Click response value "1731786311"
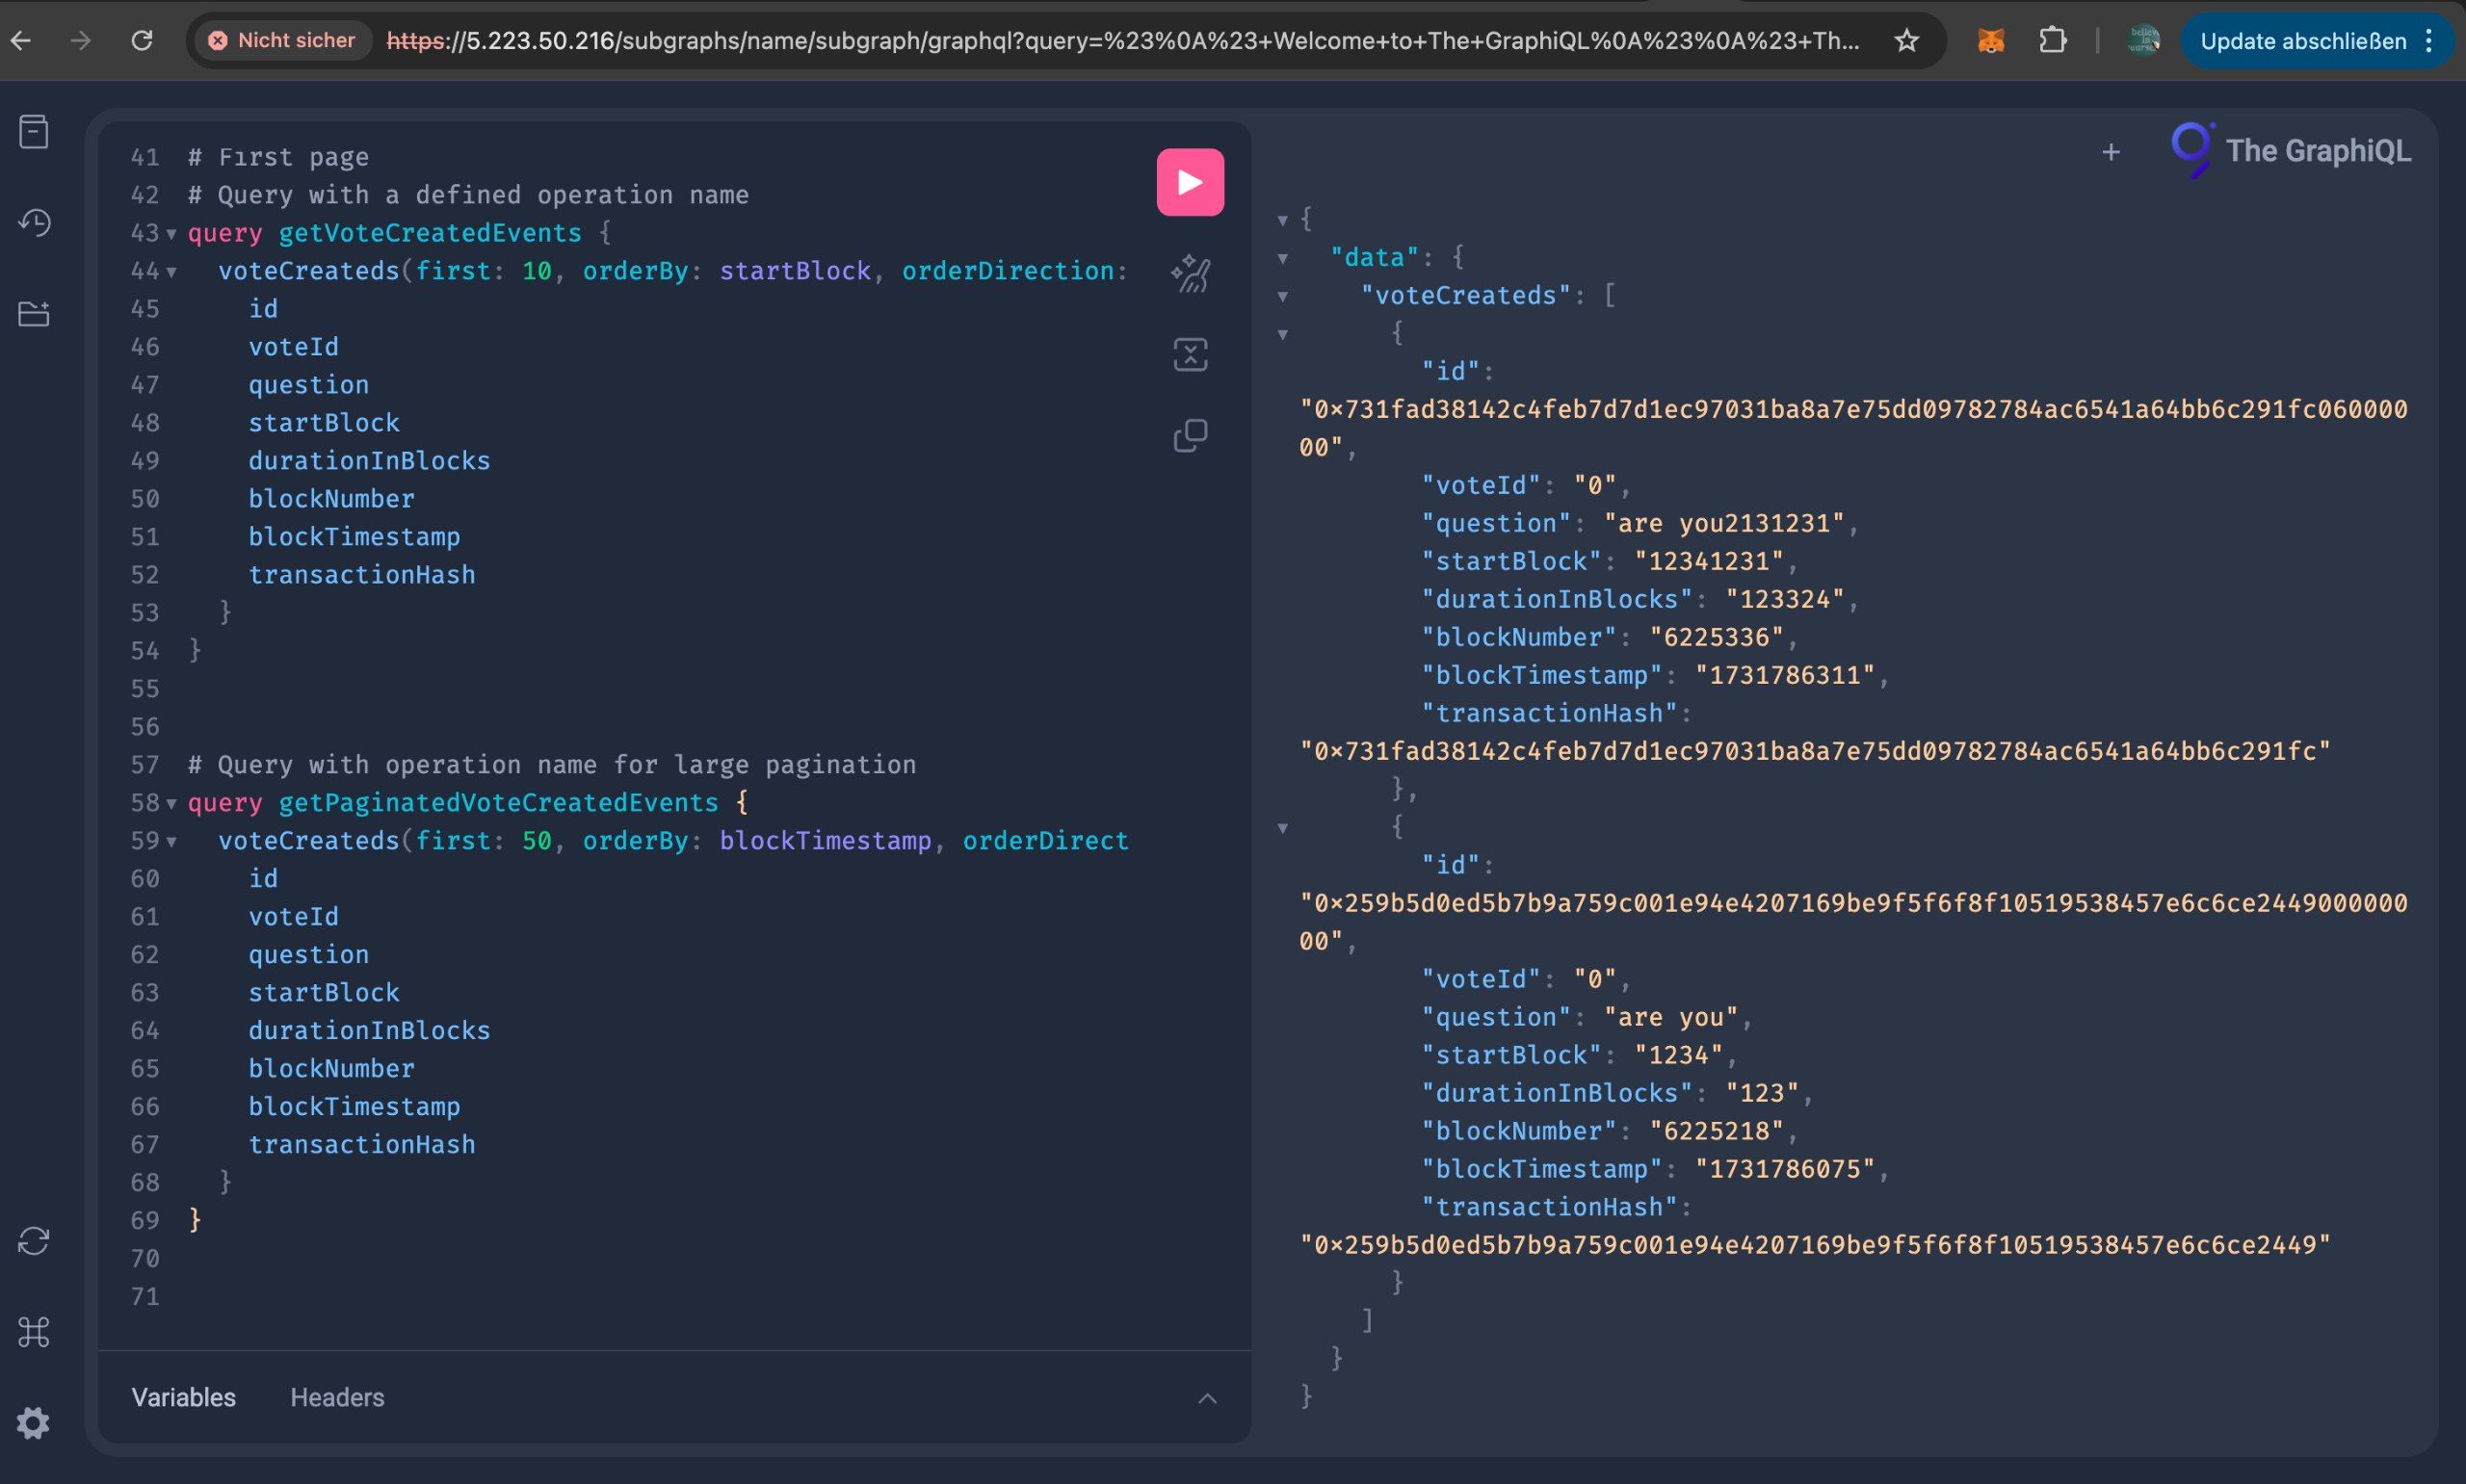The image size is (2466, 1484). 1785,676
